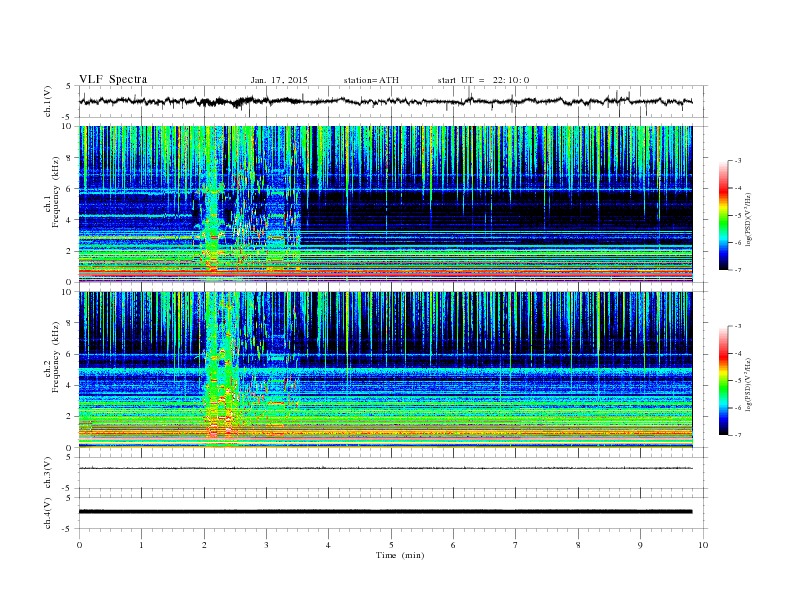Screen dimensions: 792x612
Task: Click the thick ch.4 voltage waveform trace
Action: (x=385, y=512)
